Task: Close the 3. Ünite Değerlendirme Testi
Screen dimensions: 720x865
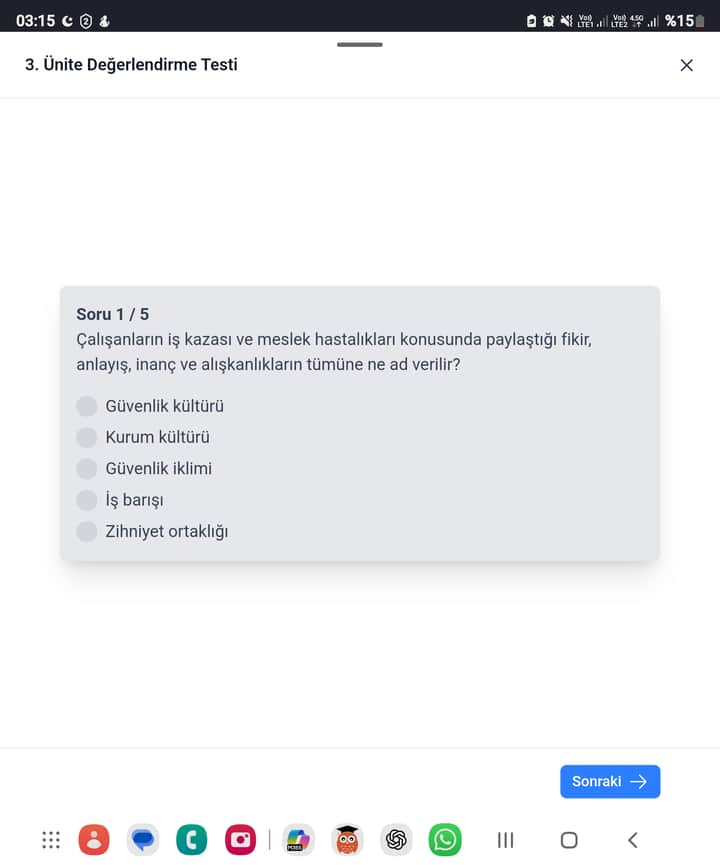Action: click(686, 65)
